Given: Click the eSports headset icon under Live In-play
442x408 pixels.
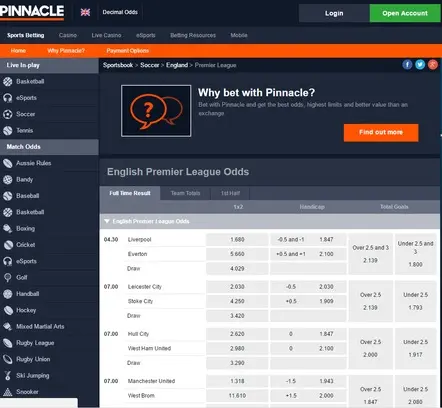Looking at the screenshot, I should click(8, 98).
